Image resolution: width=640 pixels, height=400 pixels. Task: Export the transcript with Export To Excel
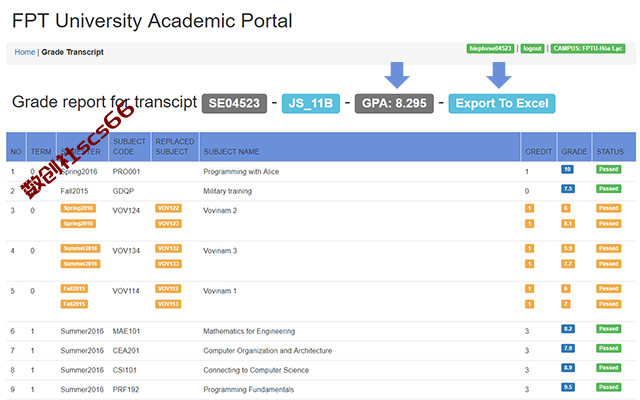pos(502,103)
